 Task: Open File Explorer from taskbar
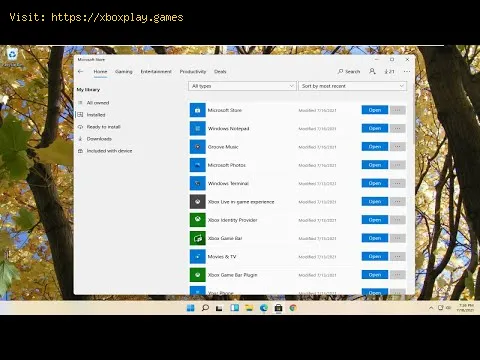(249, 308)
